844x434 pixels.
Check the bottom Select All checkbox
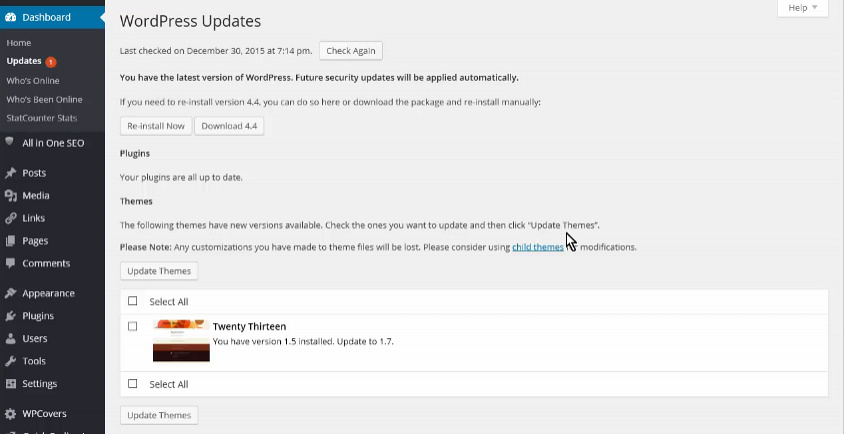pos(132,384)
